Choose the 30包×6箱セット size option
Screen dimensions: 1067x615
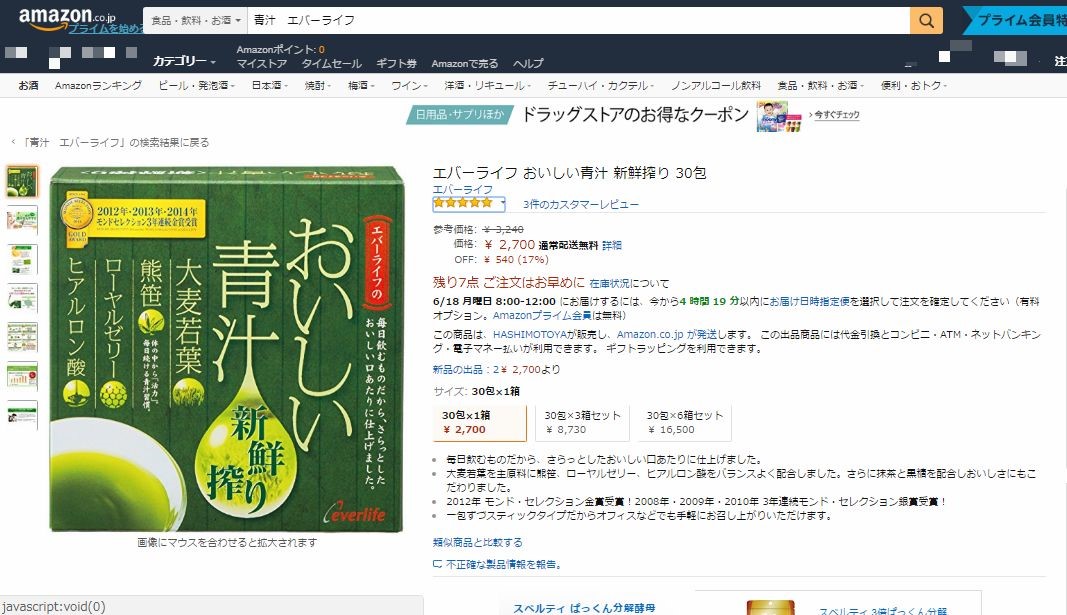click(685, 422)
